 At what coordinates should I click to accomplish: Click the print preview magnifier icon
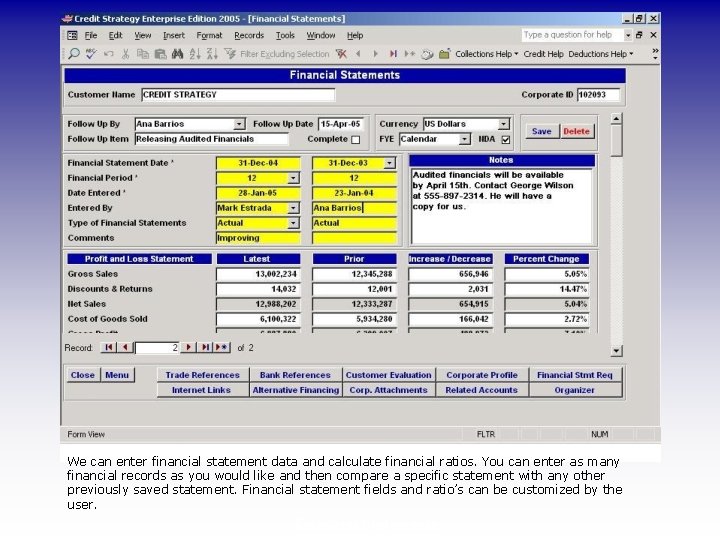pos(73,54)
